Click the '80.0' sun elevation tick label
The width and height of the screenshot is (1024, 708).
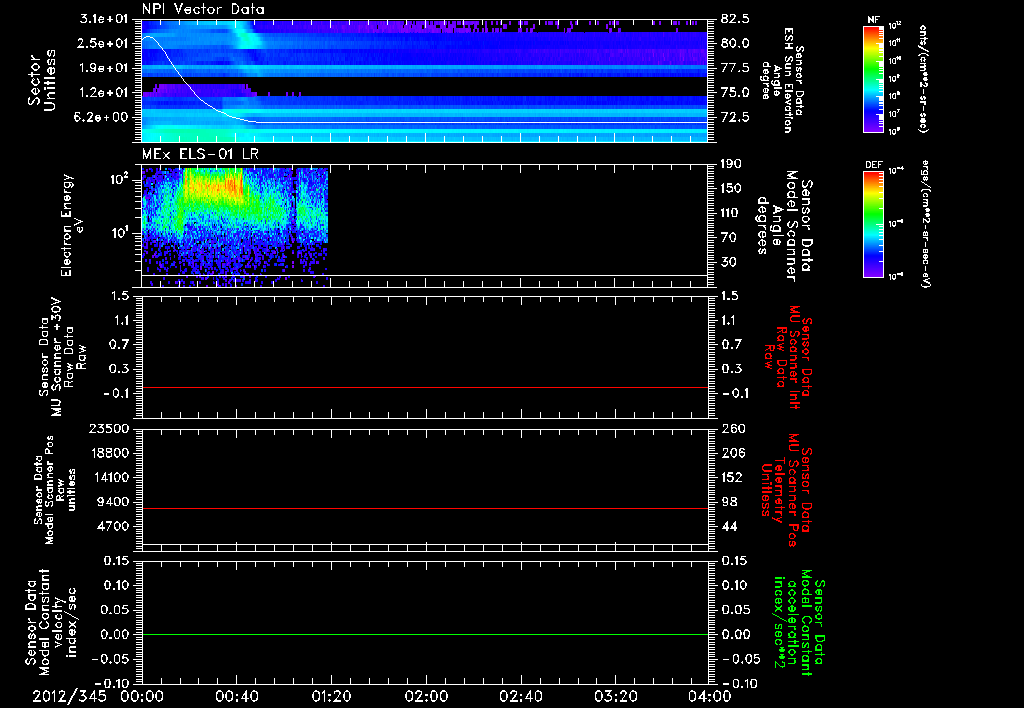click(x=734, y=43)
